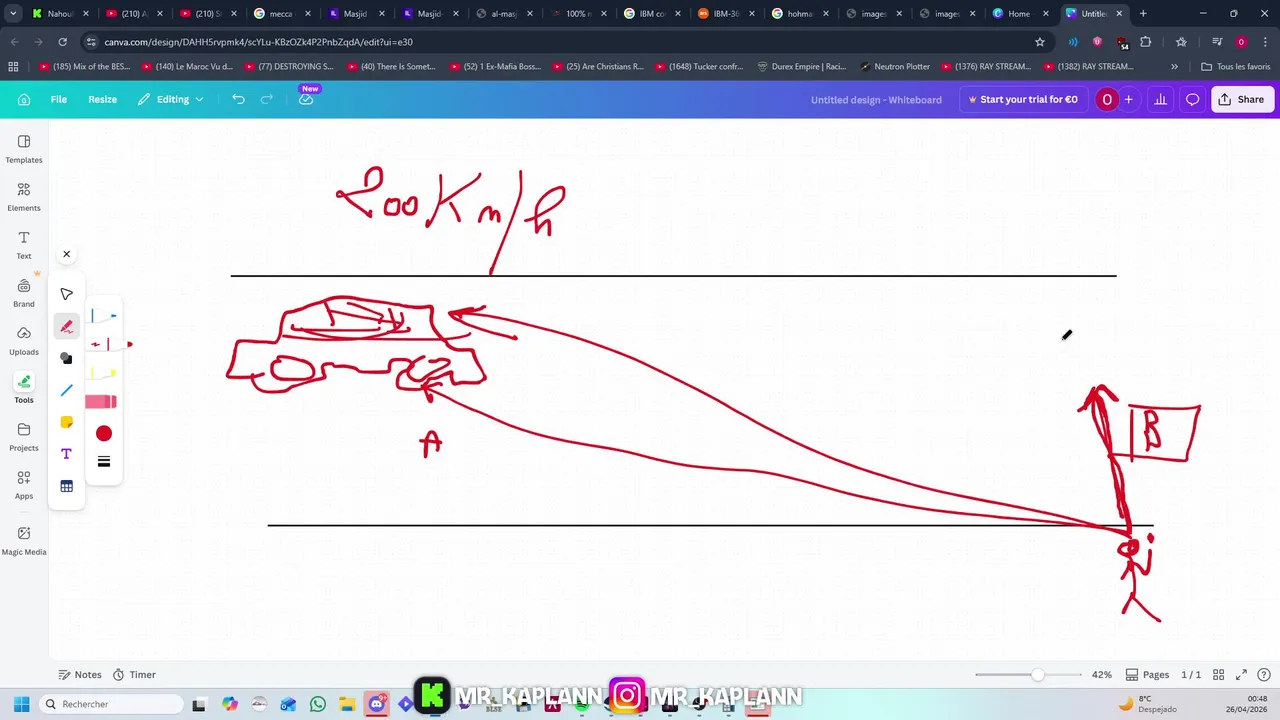Image resolution: width=1280 pixels, height=720 pixels.
Task: Open the 42% zoom level menu
Action: 1101,675
